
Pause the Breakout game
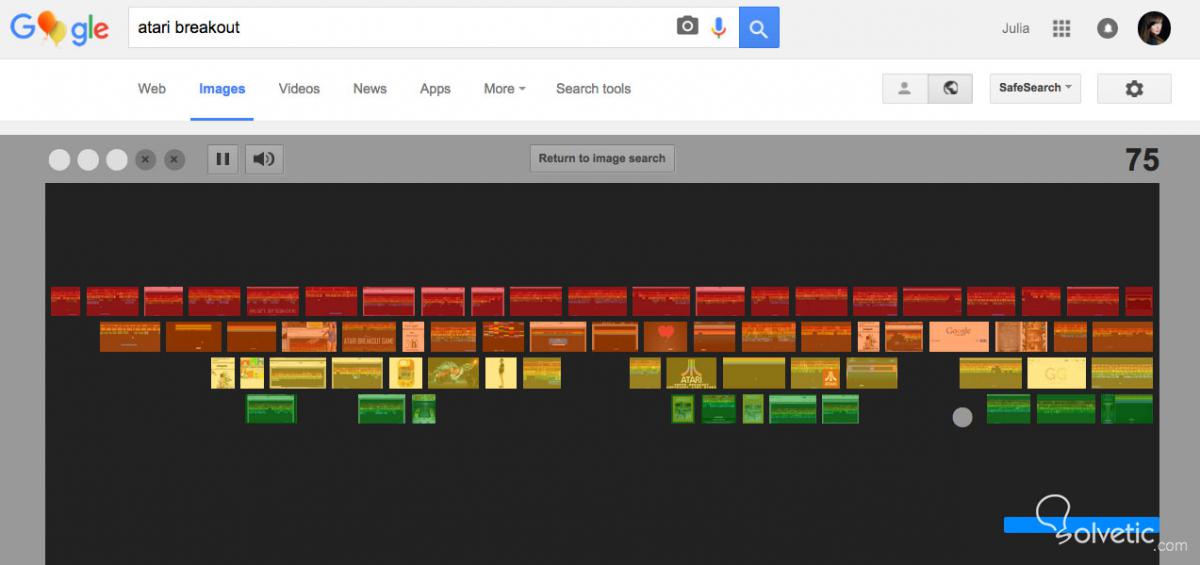223,159
